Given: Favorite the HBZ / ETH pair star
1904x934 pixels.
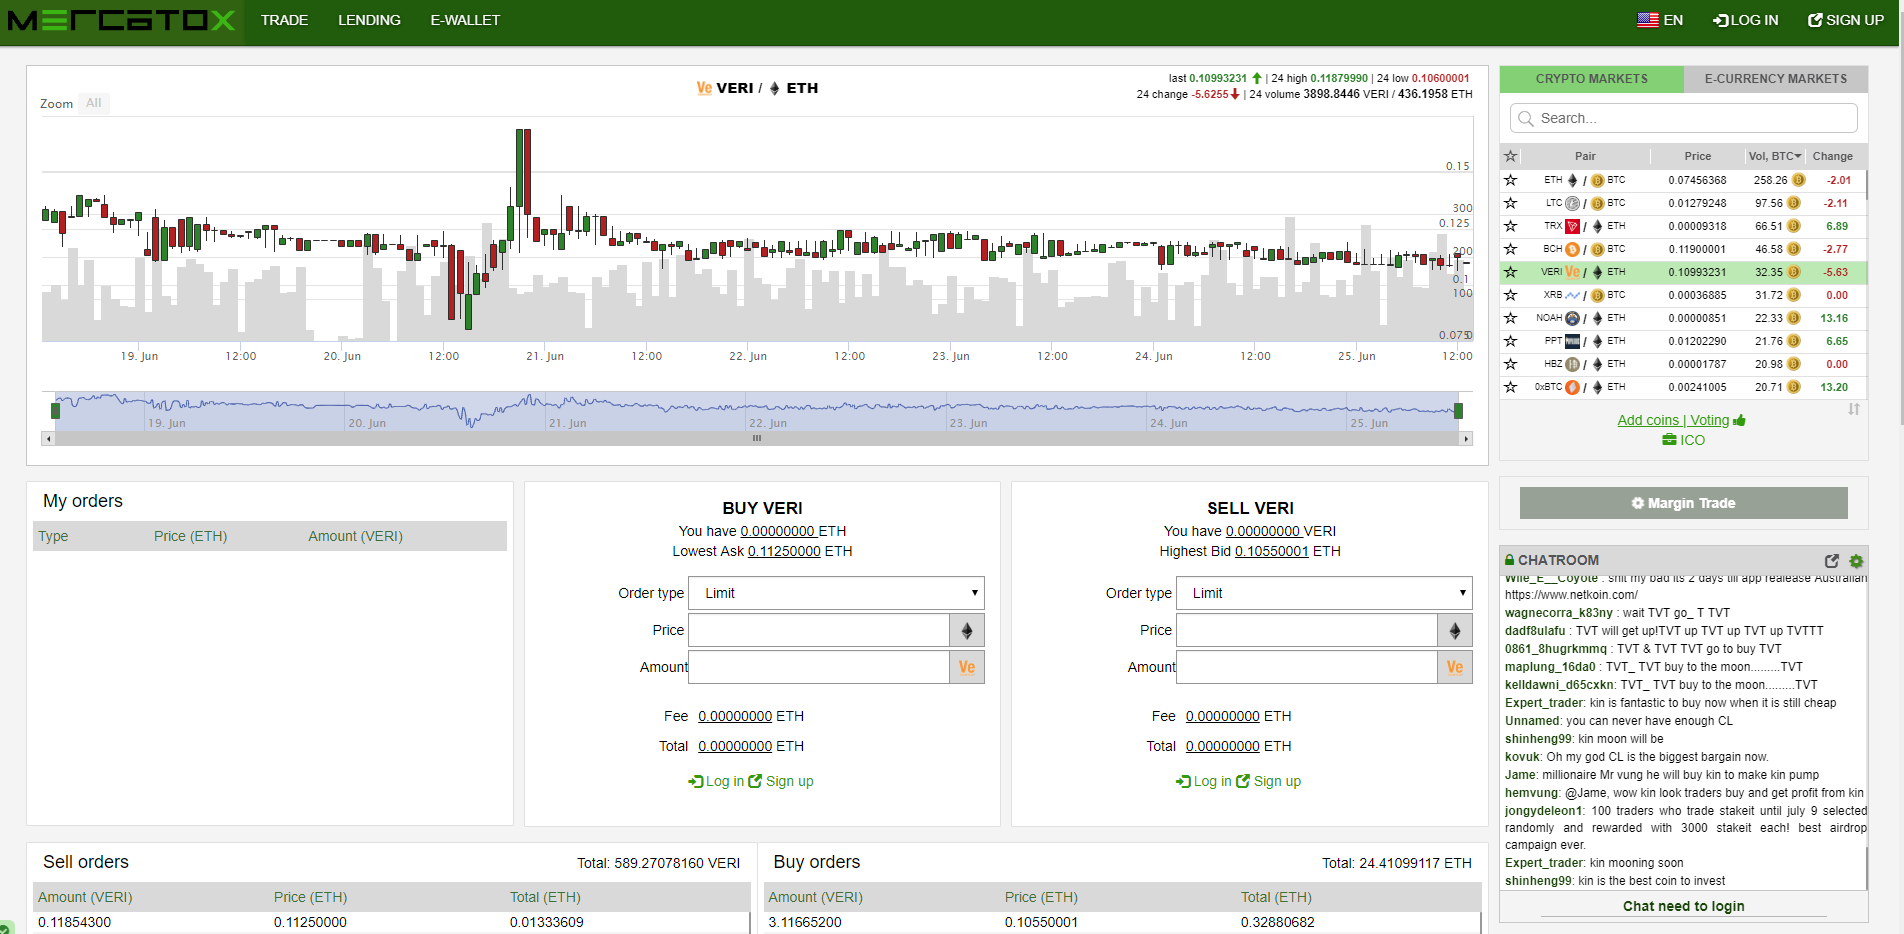Looking at the screenshot, I should click(x=1511, y=364).
